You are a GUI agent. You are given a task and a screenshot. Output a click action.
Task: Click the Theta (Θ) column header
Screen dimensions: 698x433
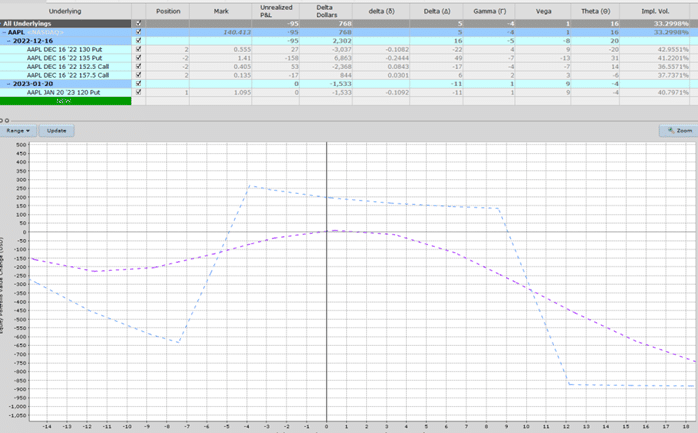tap(595, 11)
